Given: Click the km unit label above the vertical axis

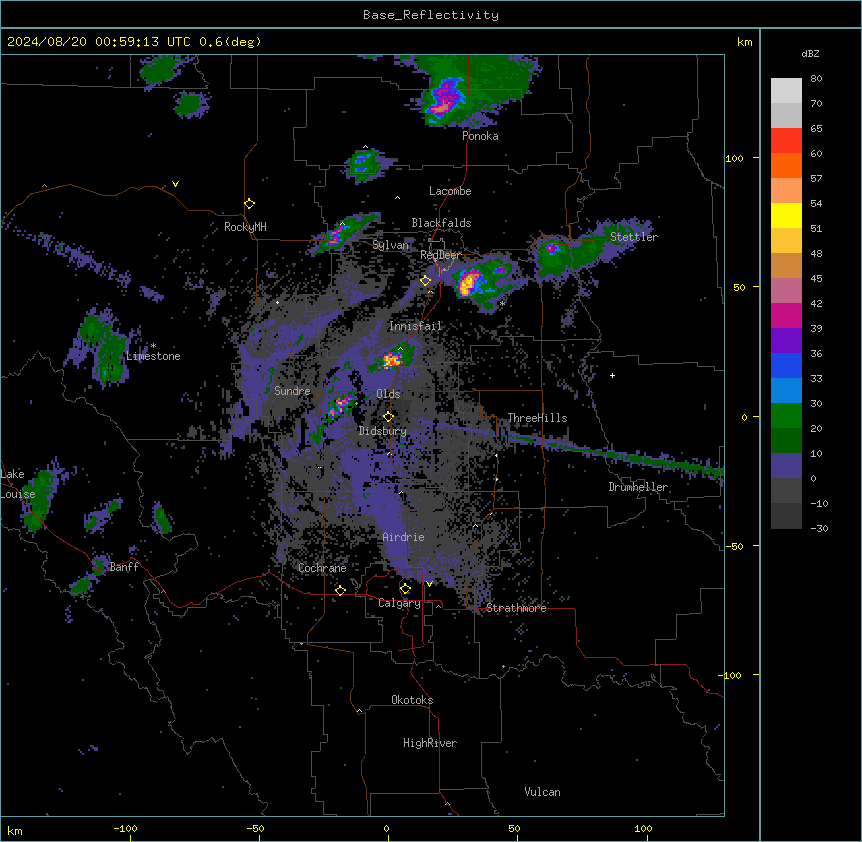Looking at the screenshot, I should 744,42.
